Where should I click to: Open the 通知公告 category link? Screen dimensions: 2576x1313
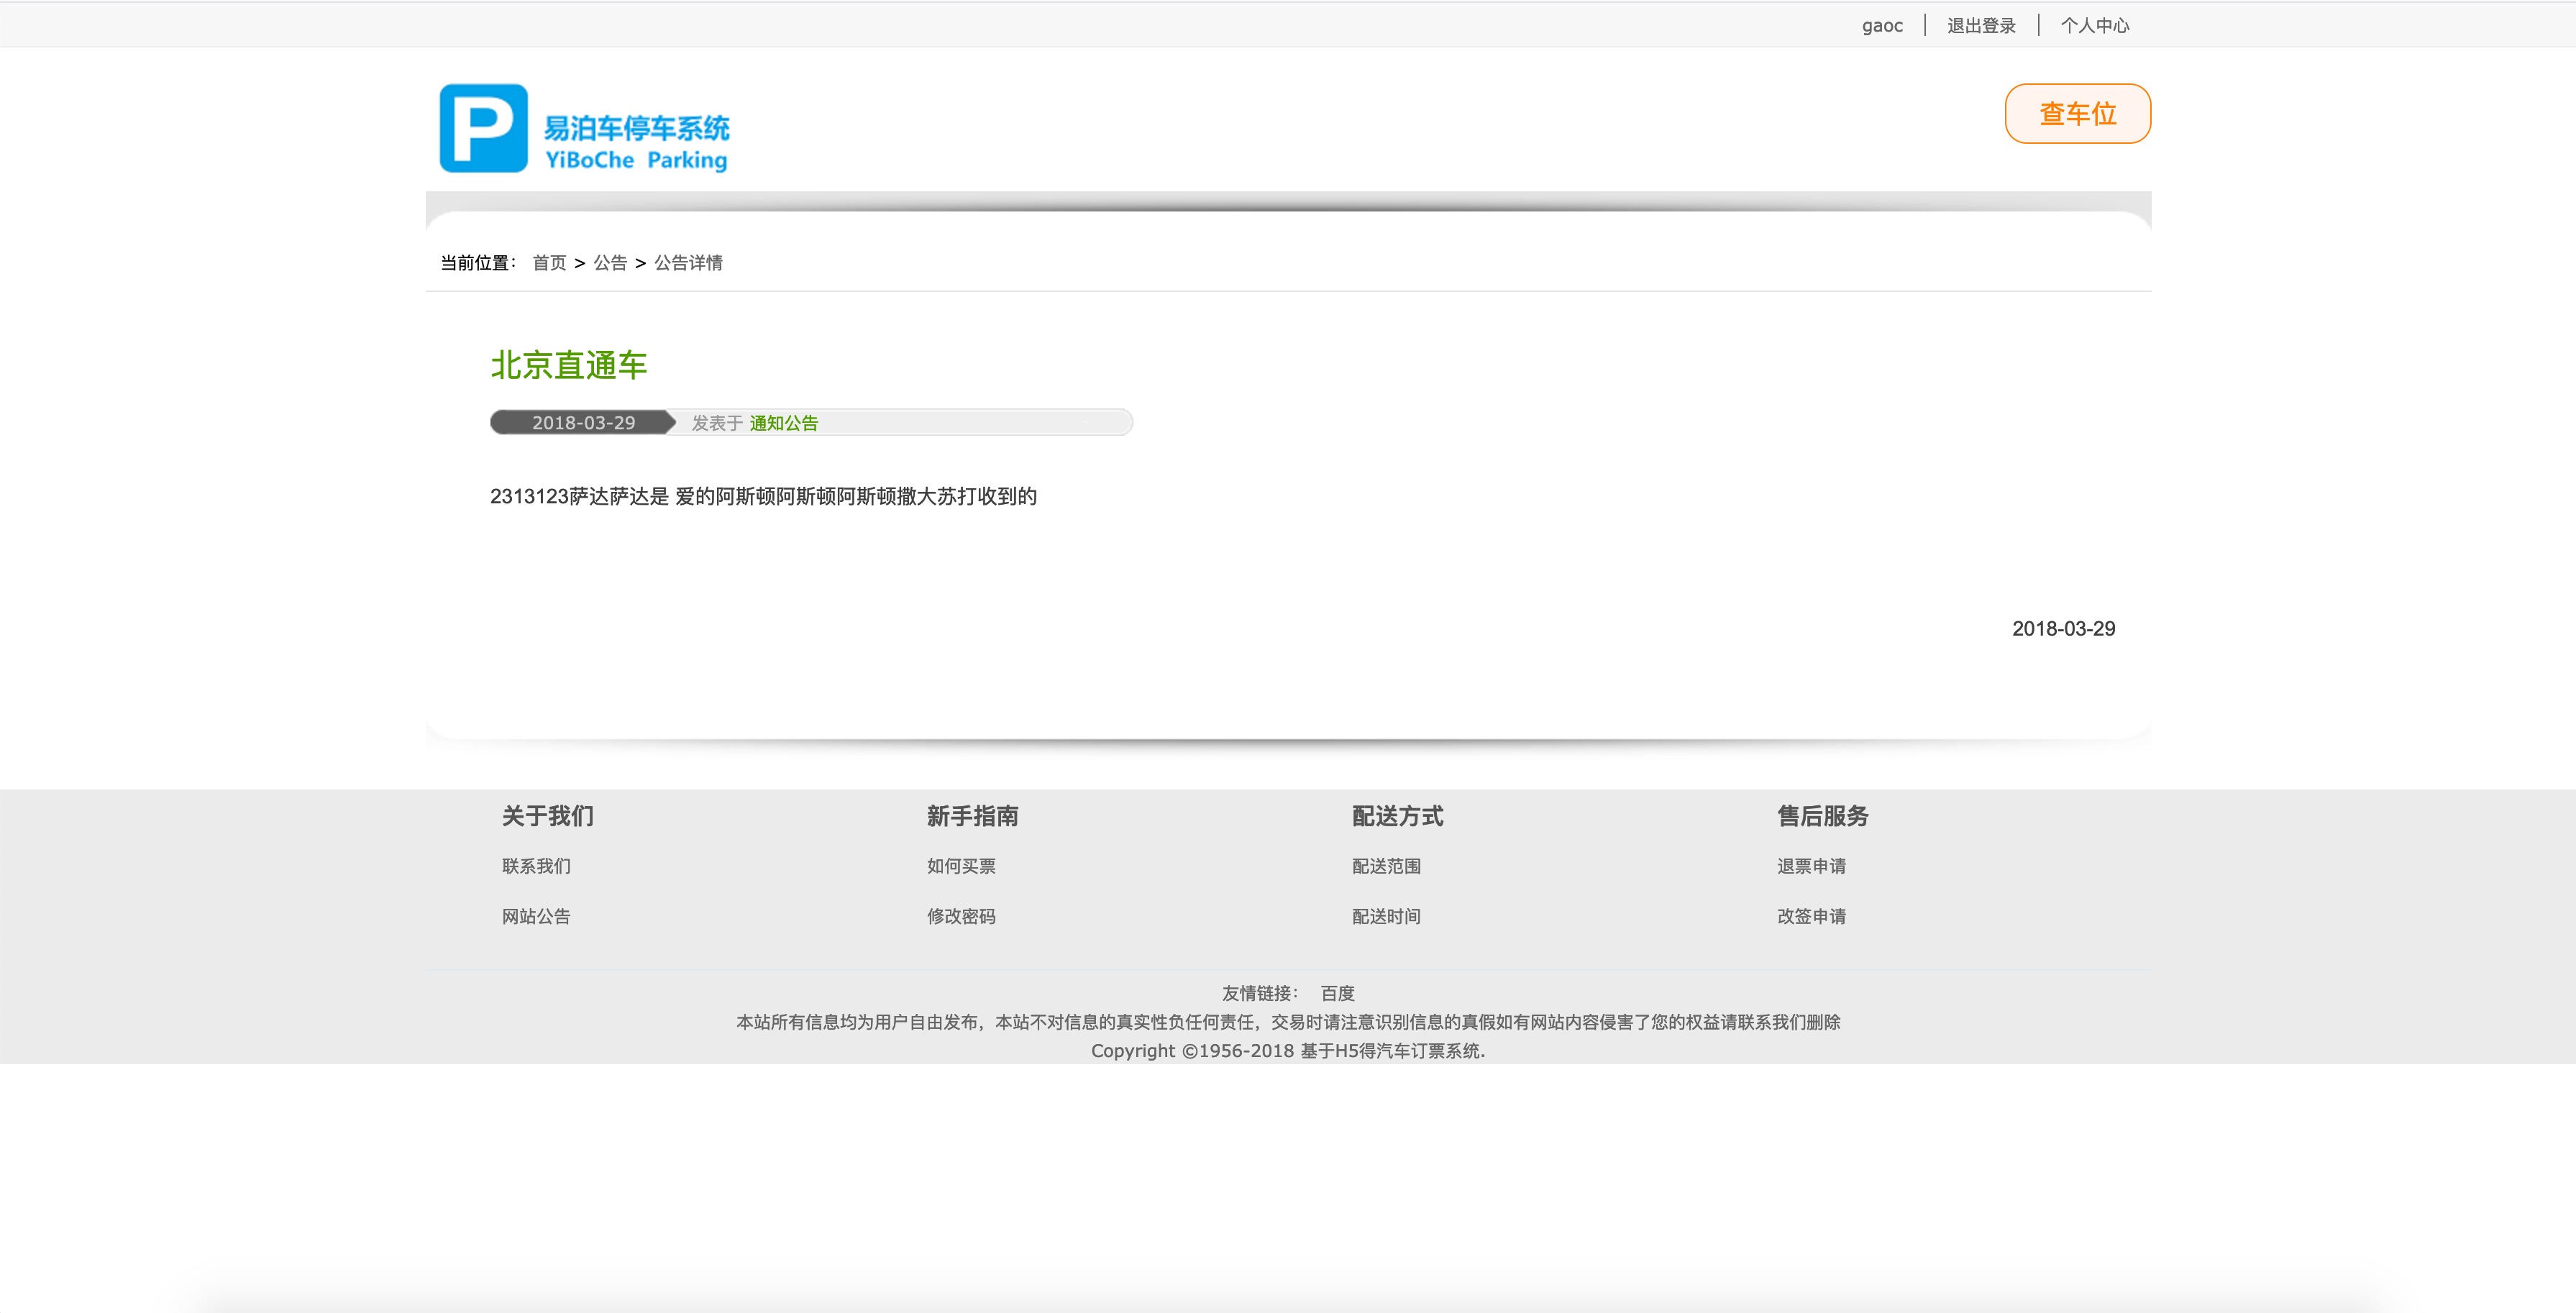click(784, 423)
